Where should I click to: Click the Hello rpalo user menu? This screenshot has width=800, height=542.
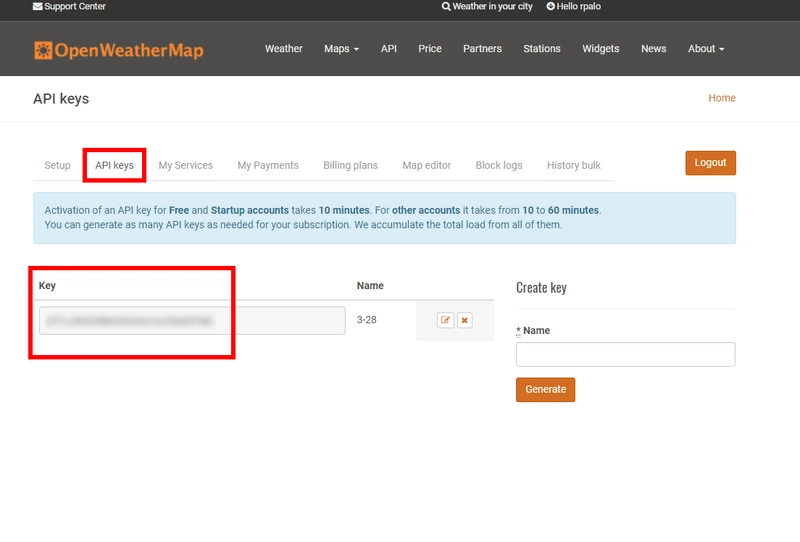[573, 6]
